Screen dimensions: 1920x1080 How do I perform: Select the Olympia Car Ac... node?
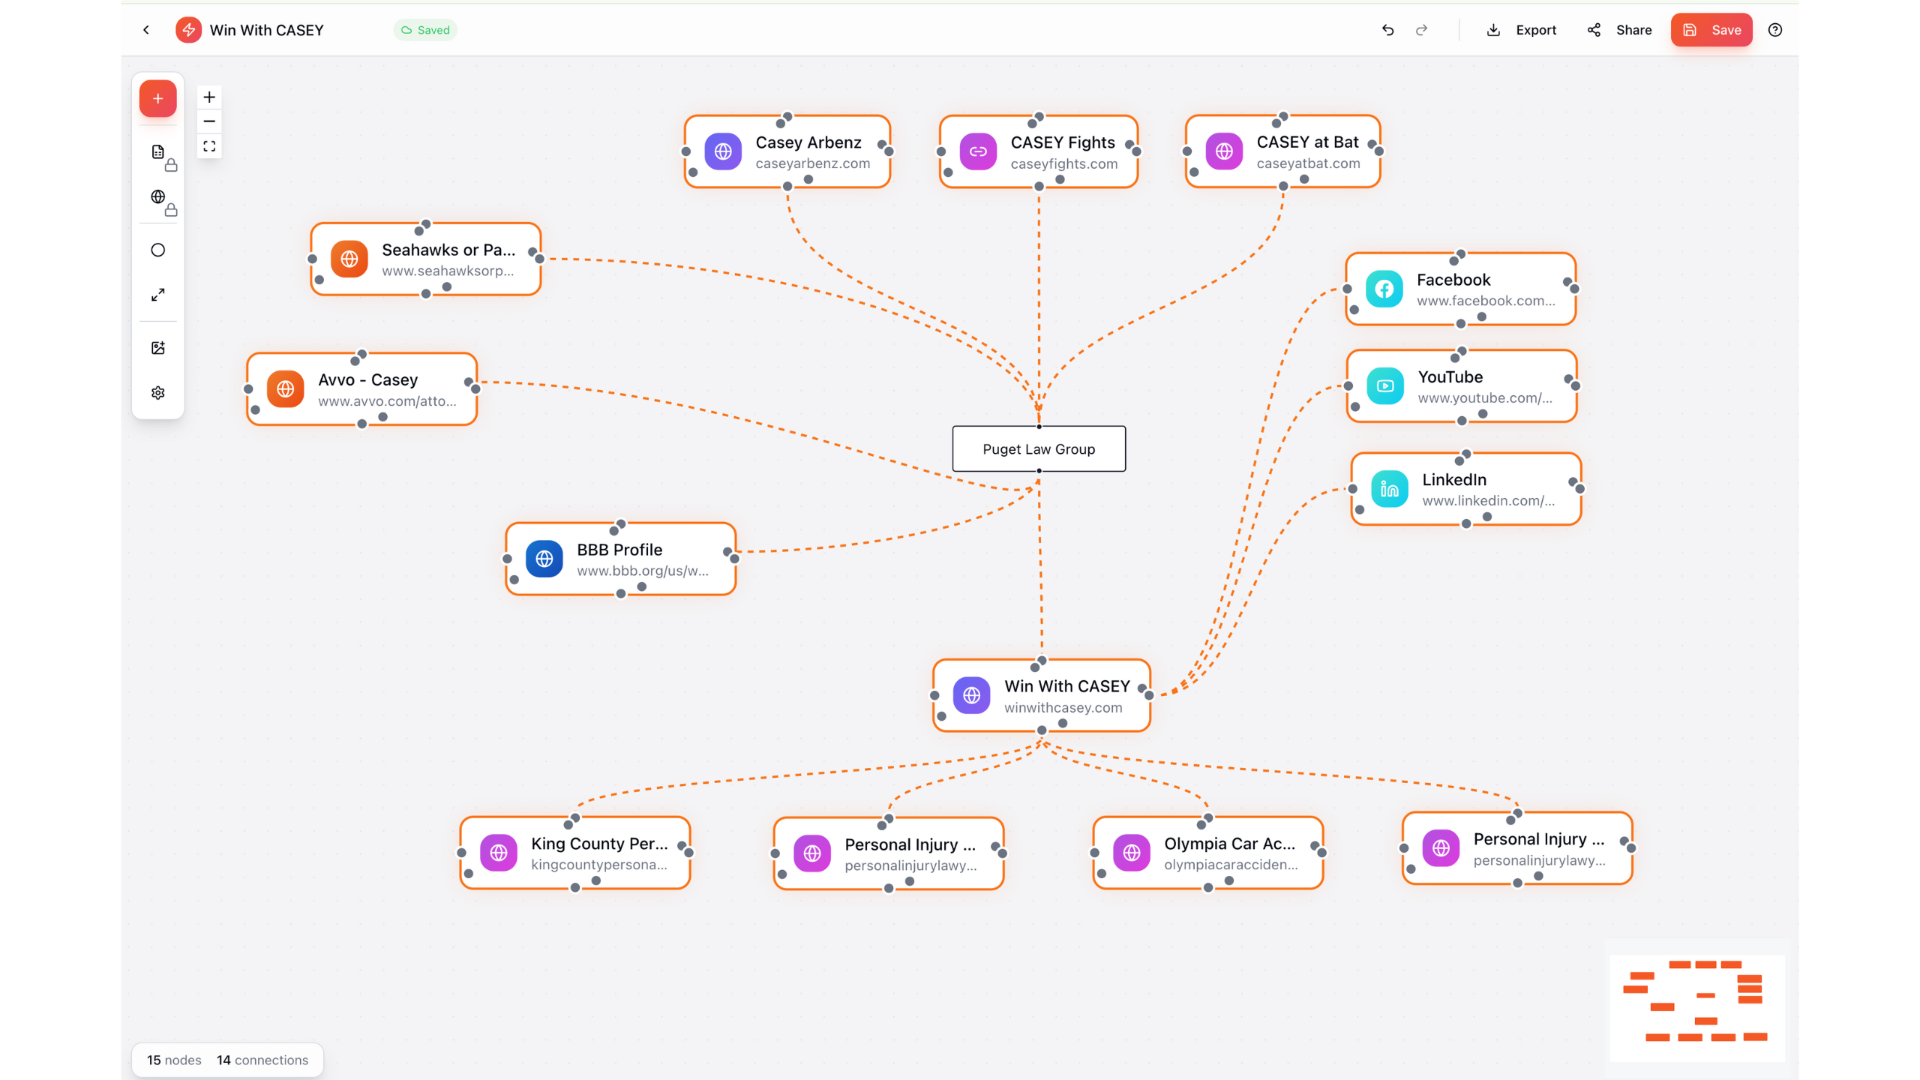1208,853
